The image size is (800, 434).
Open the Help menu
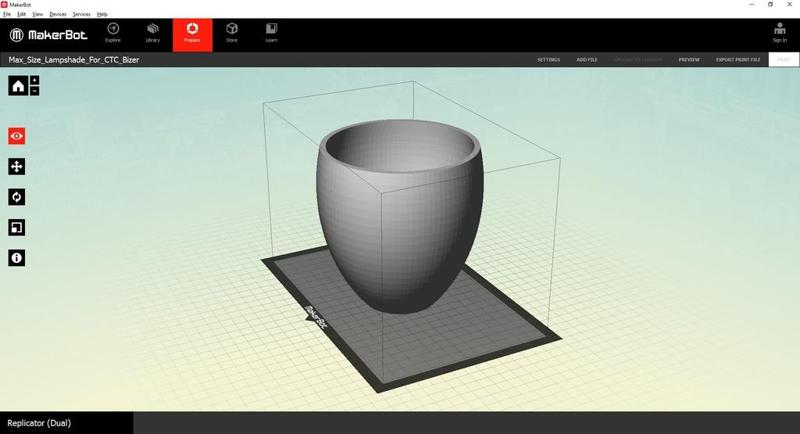102,14
